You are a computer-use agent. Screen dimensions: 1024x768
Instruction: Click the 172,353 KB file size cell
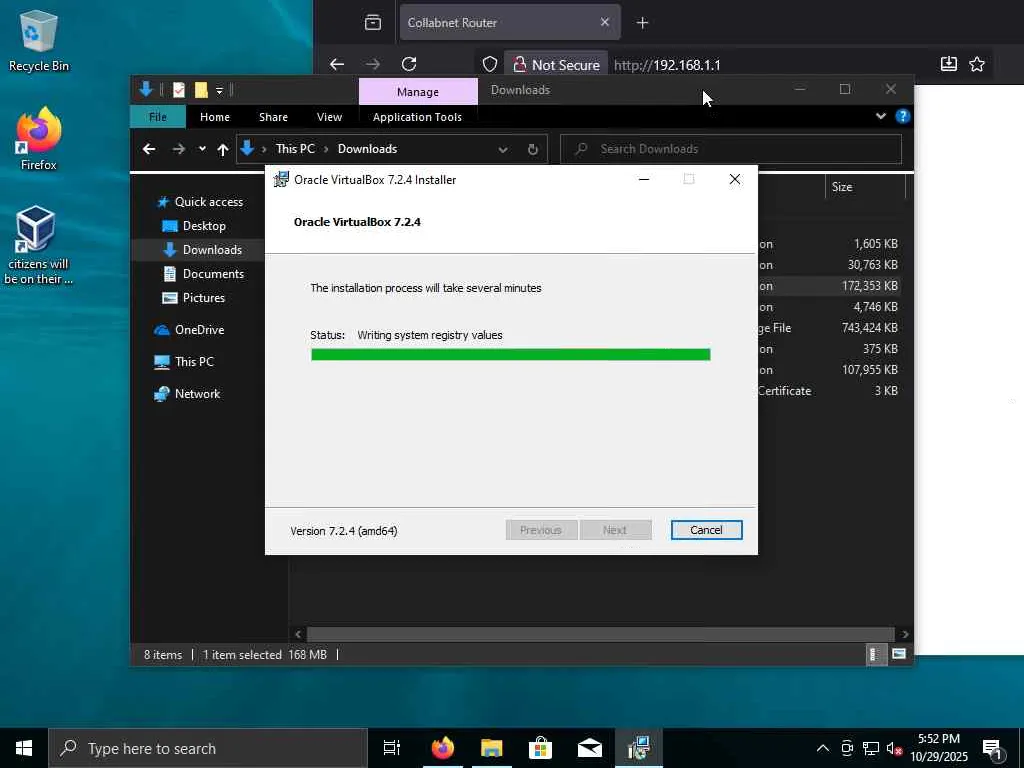869,286
